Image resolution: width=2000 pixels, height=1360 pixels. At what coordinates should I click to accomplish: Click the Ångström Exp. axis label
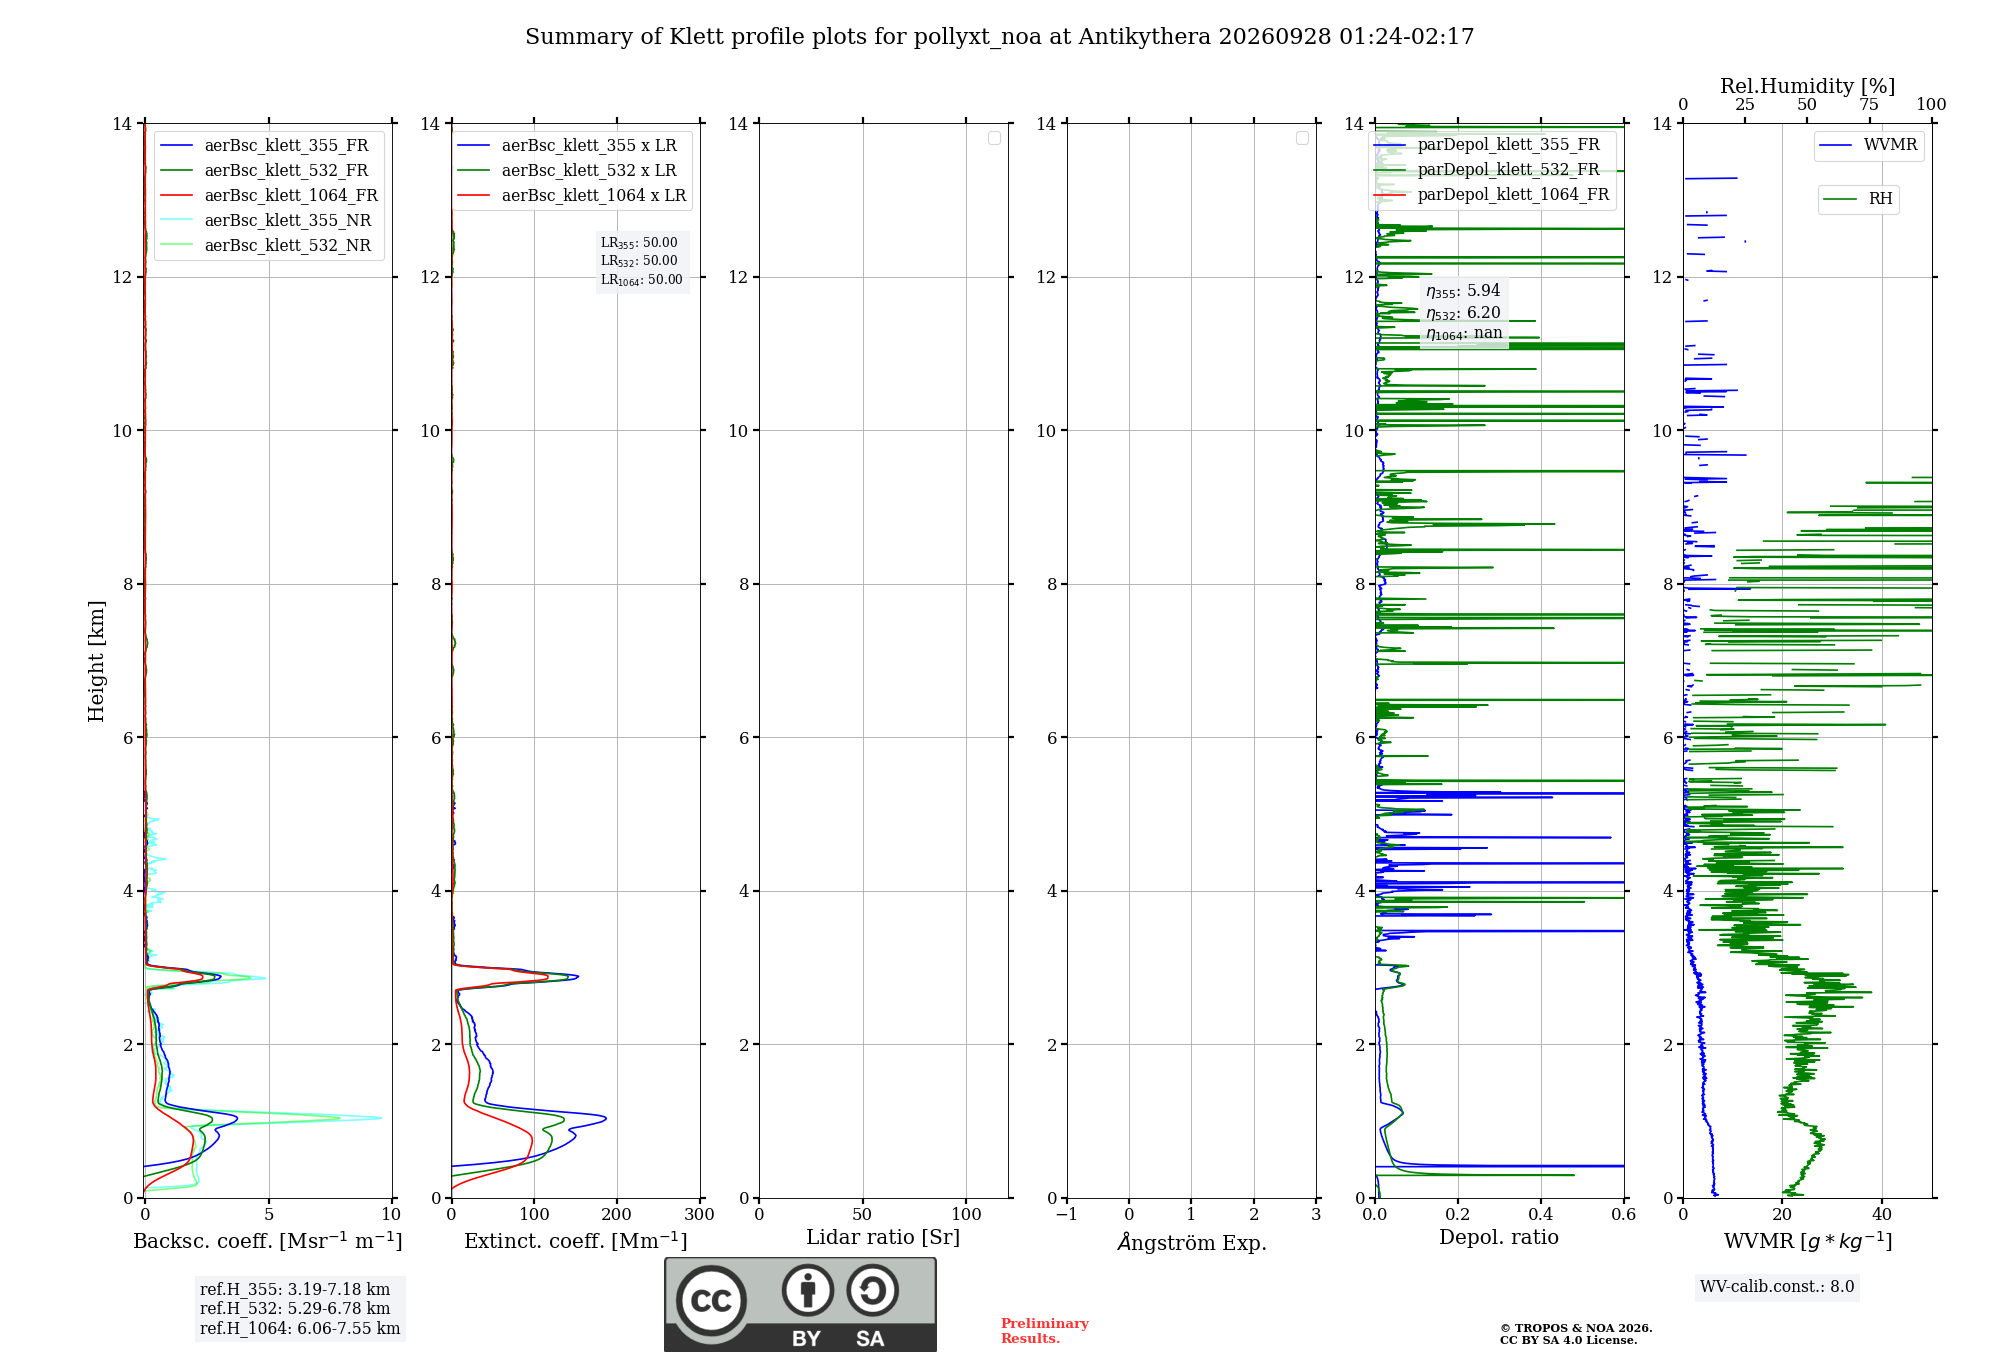pos(1192,1241)
